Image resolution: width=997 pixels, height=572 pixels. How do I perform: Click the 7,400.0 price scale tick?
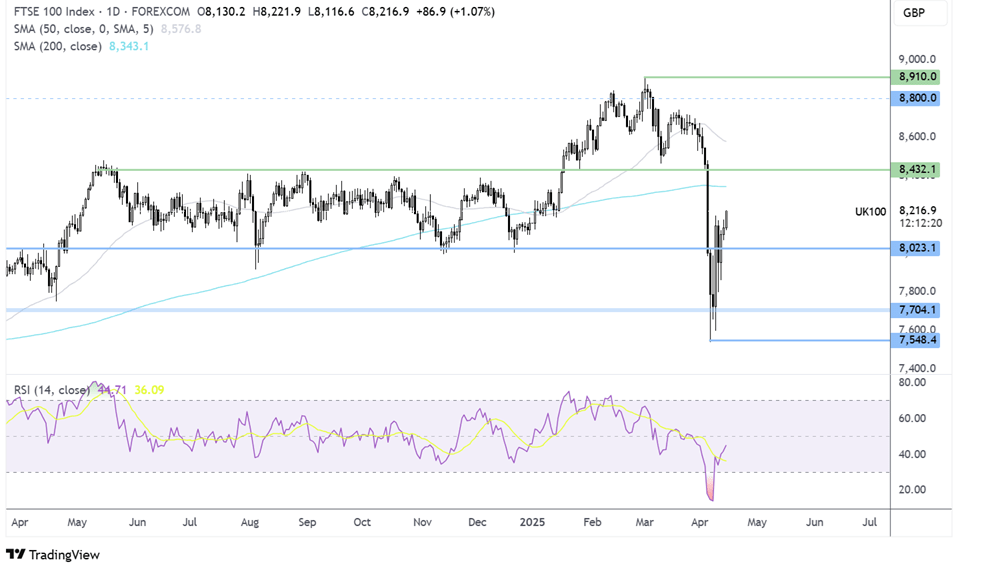tap(917, 368)
